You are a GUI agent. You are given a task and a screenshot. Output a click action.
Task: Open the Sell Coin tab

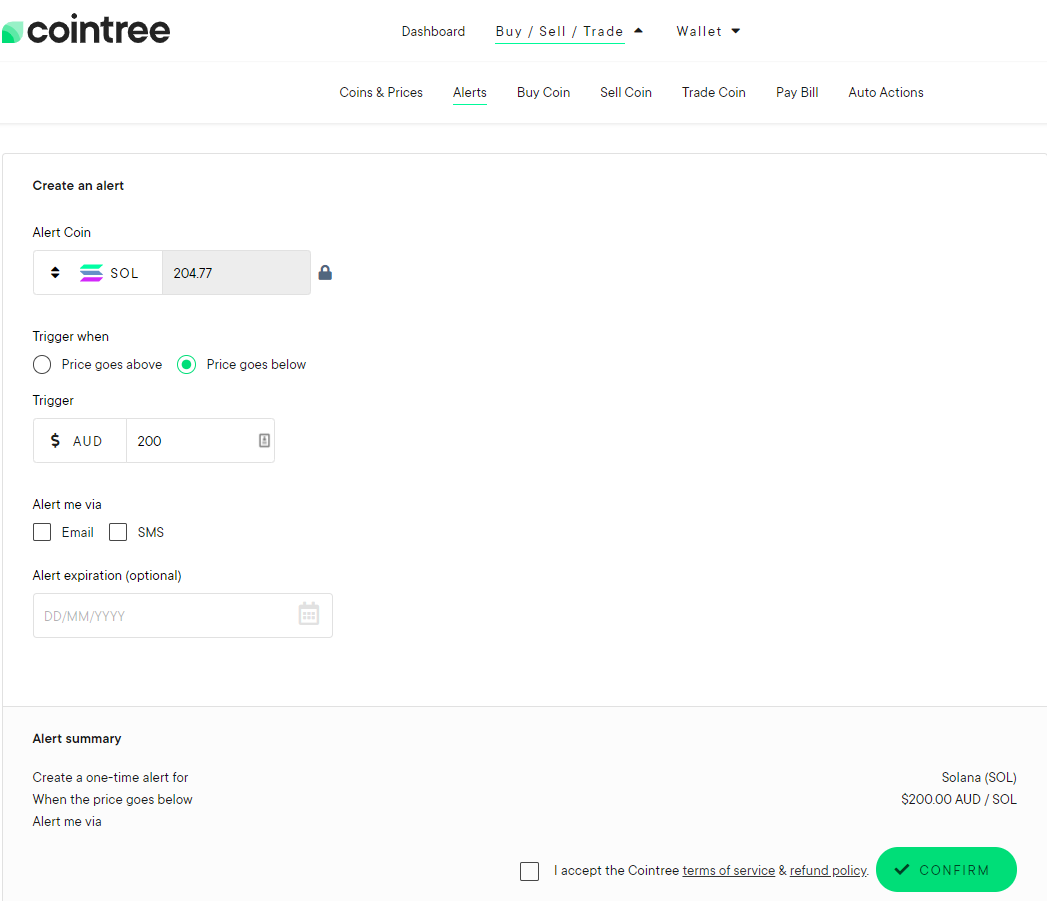(626, 92)
